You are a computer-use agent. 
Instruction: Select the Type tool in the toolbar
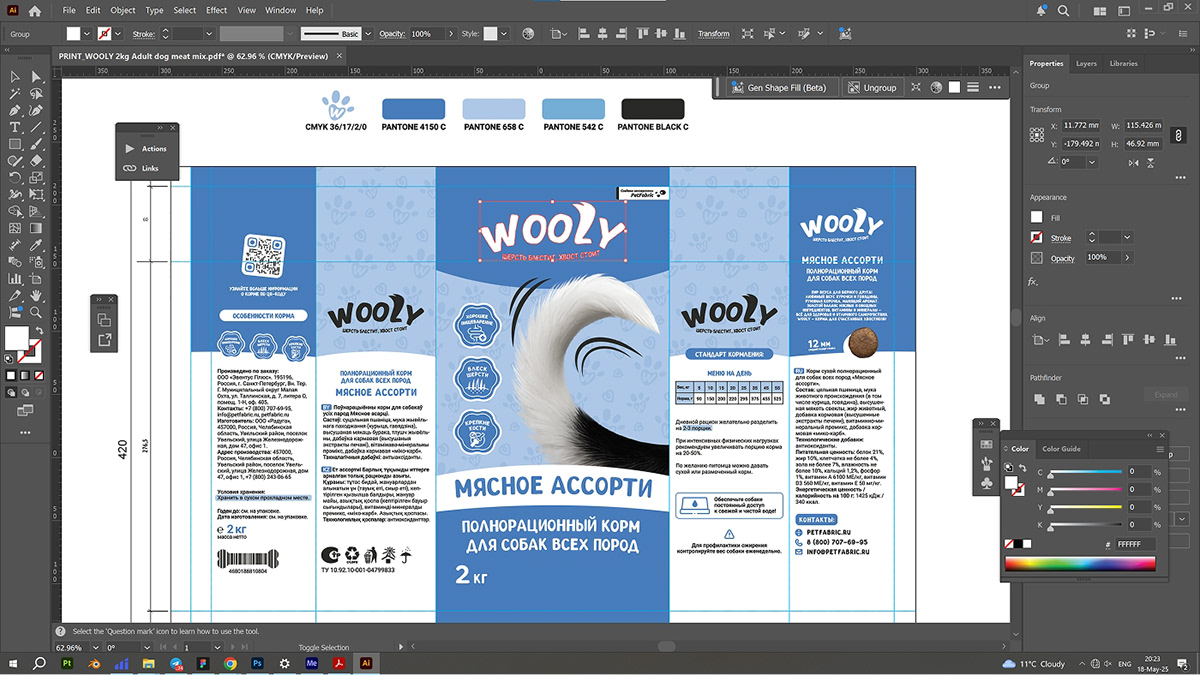pyautogui.click(x=15, y=127)
